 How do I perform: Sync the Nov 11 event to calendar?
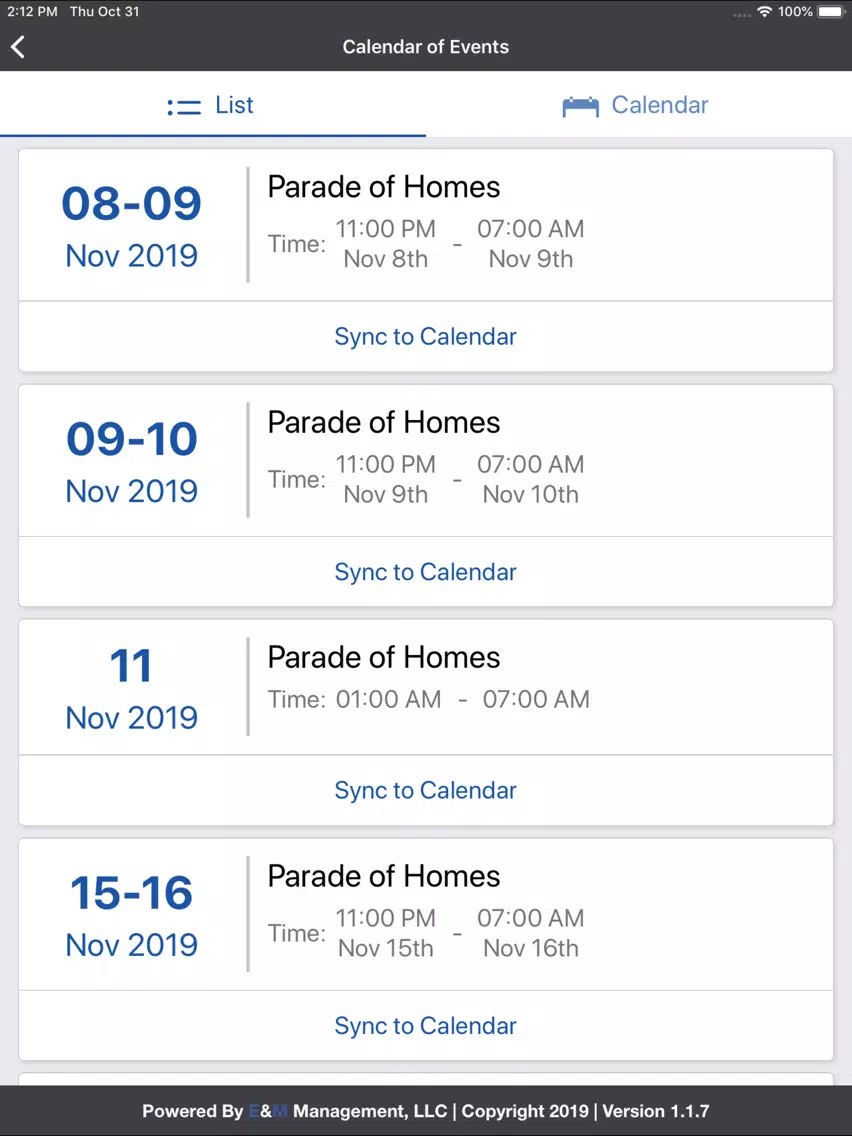[425, 790]
